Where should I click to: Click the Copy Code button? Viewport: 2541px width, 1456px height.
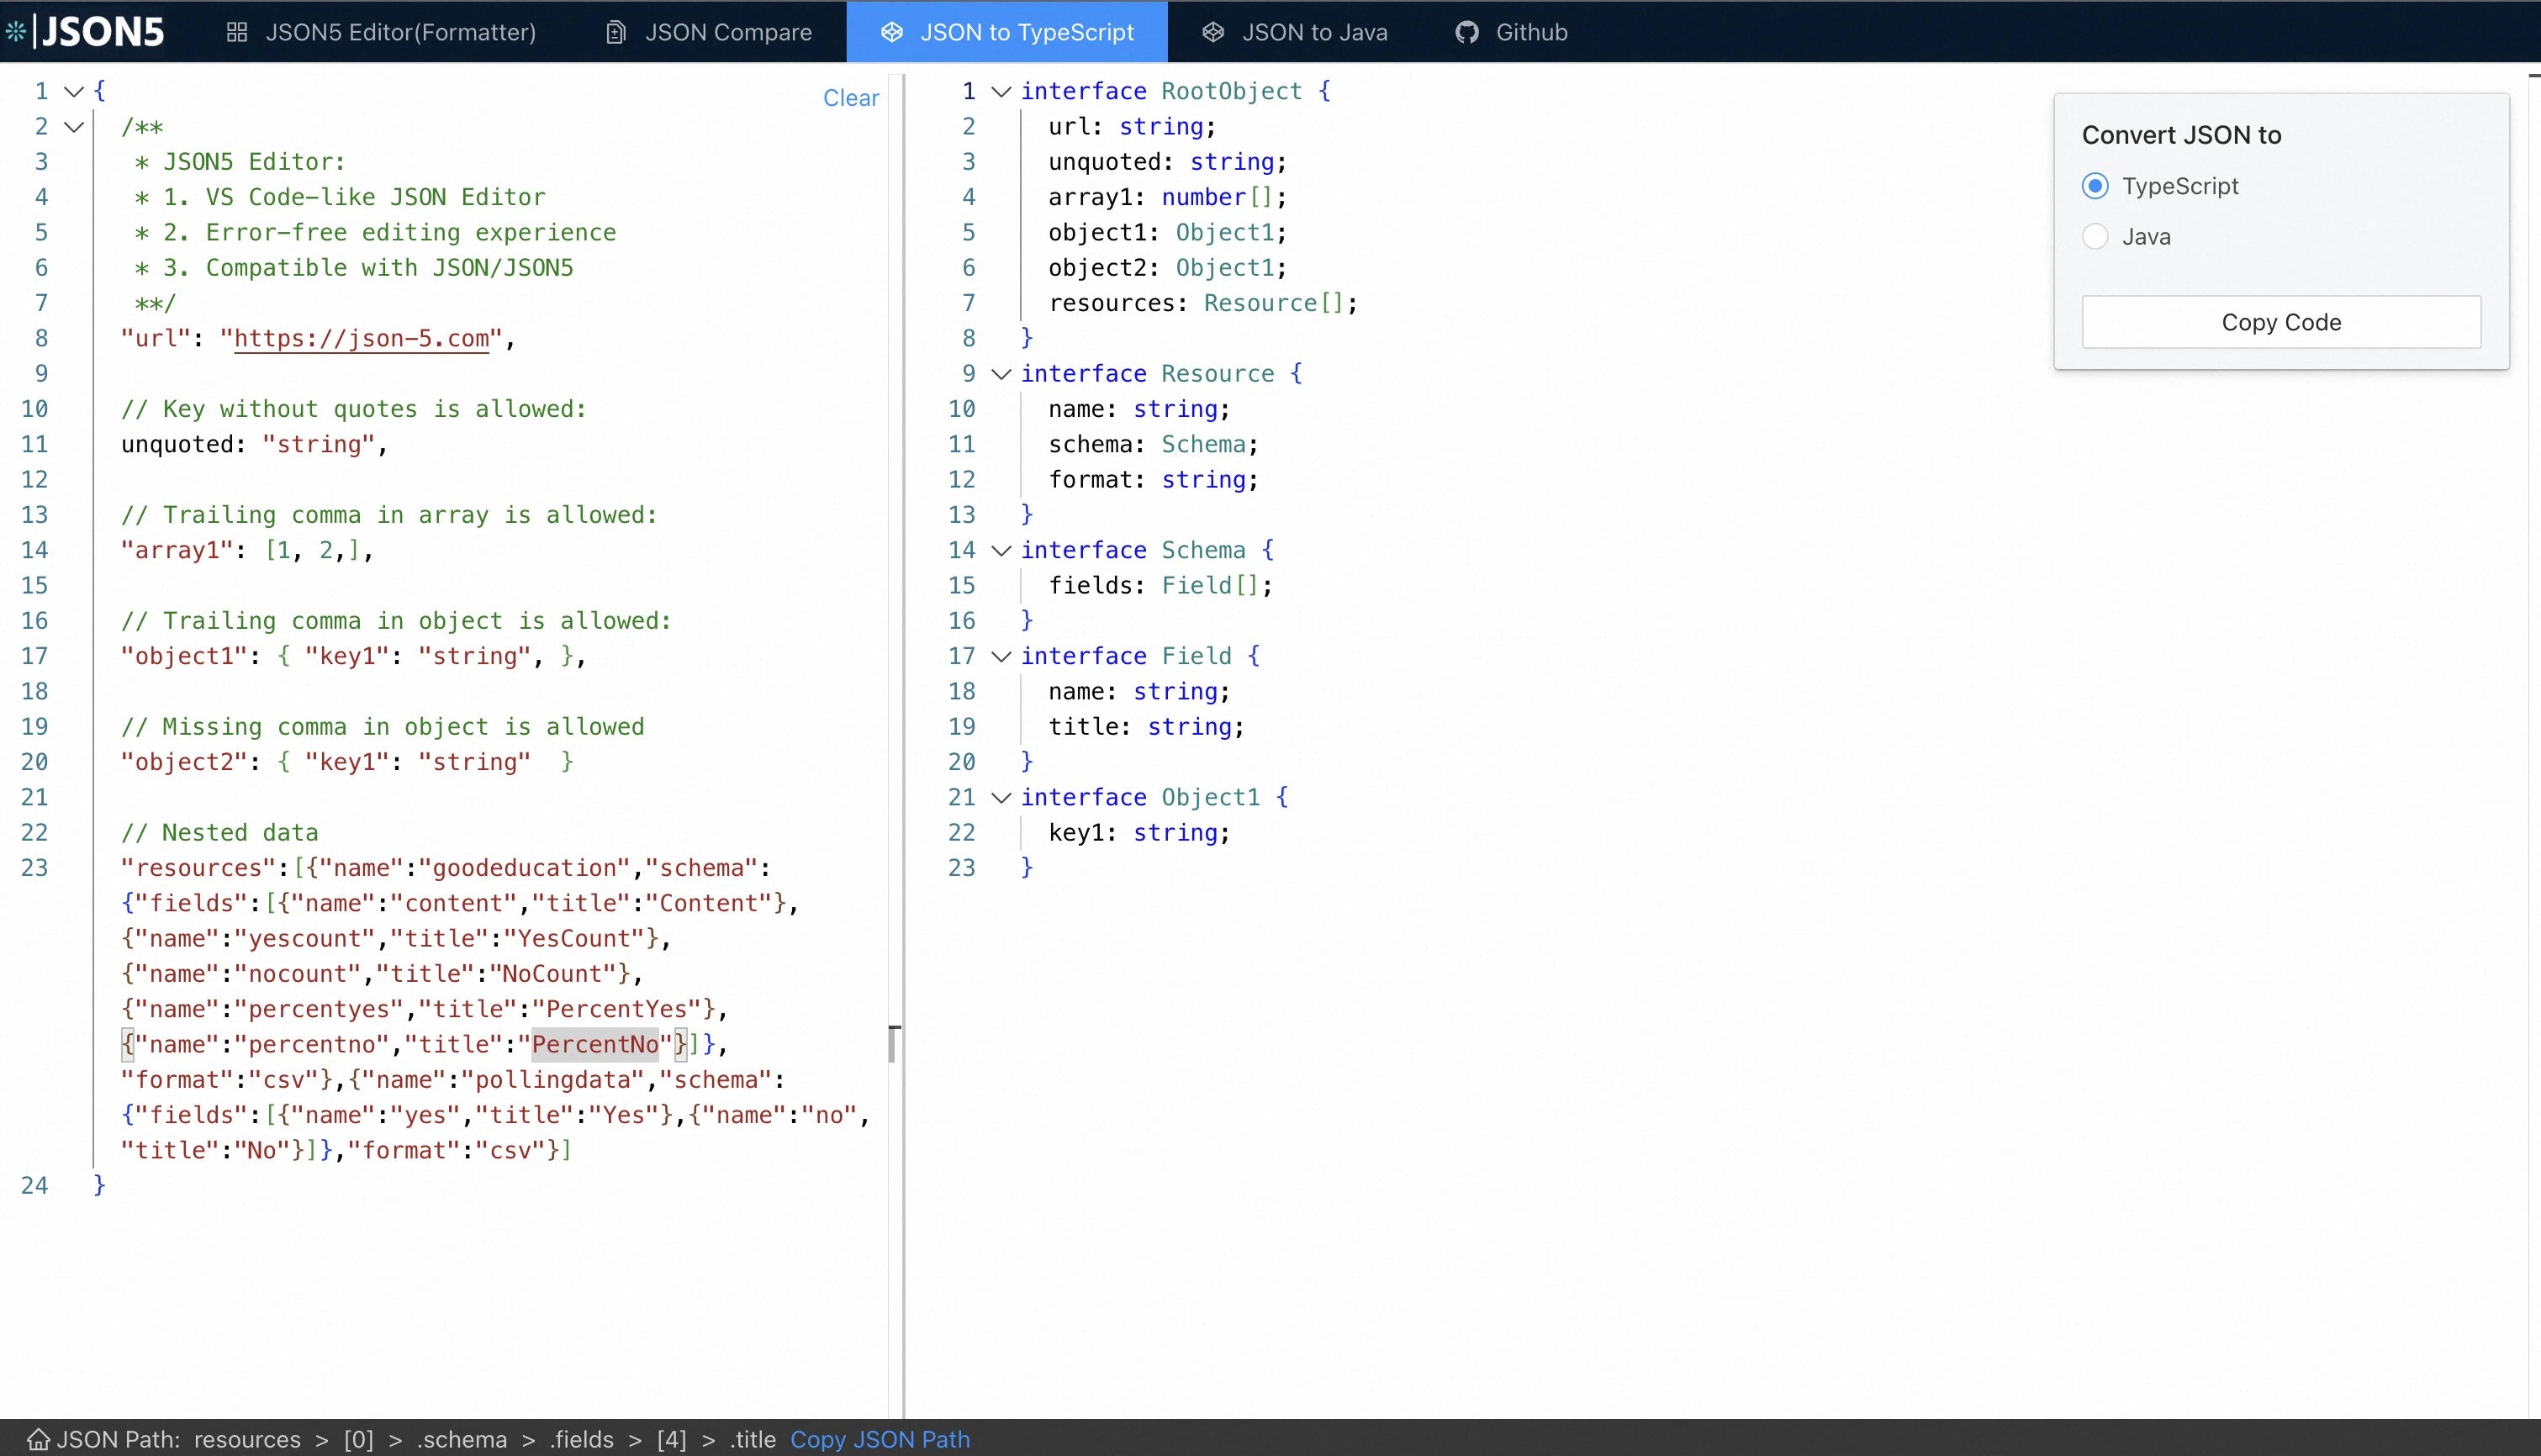(2281, 321)
